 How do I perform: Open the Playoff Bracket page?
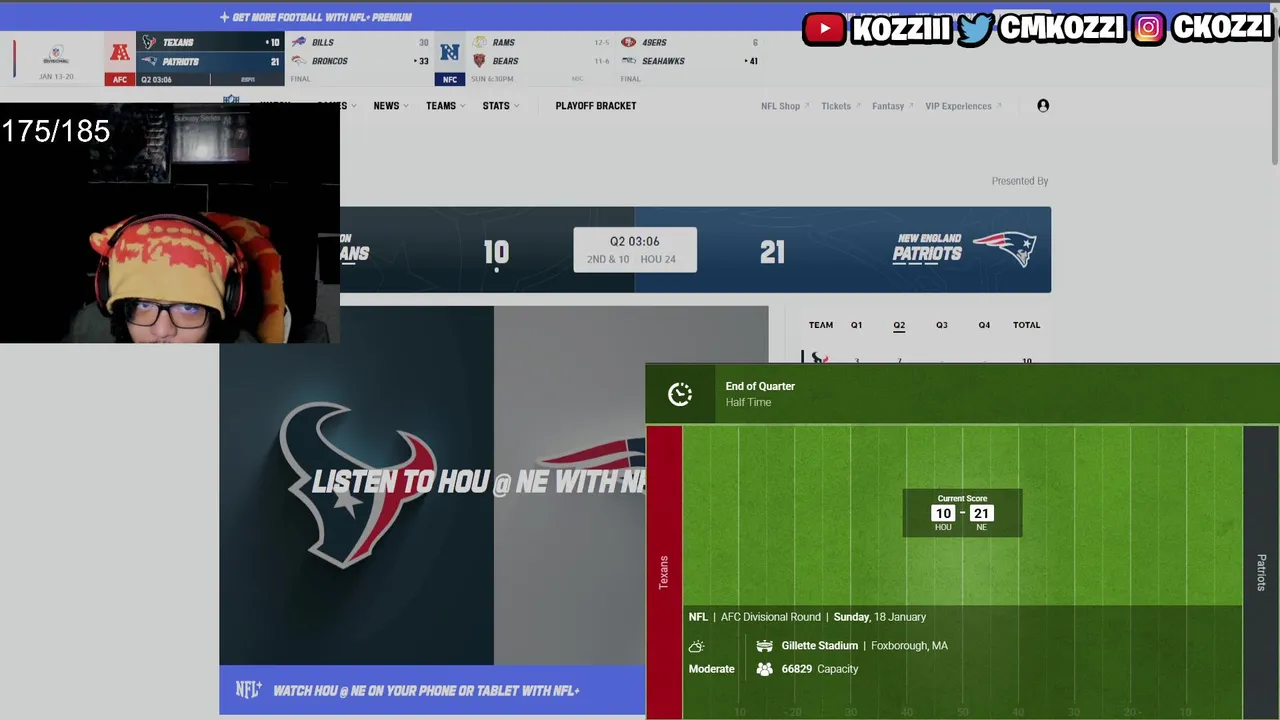(596, 105)
